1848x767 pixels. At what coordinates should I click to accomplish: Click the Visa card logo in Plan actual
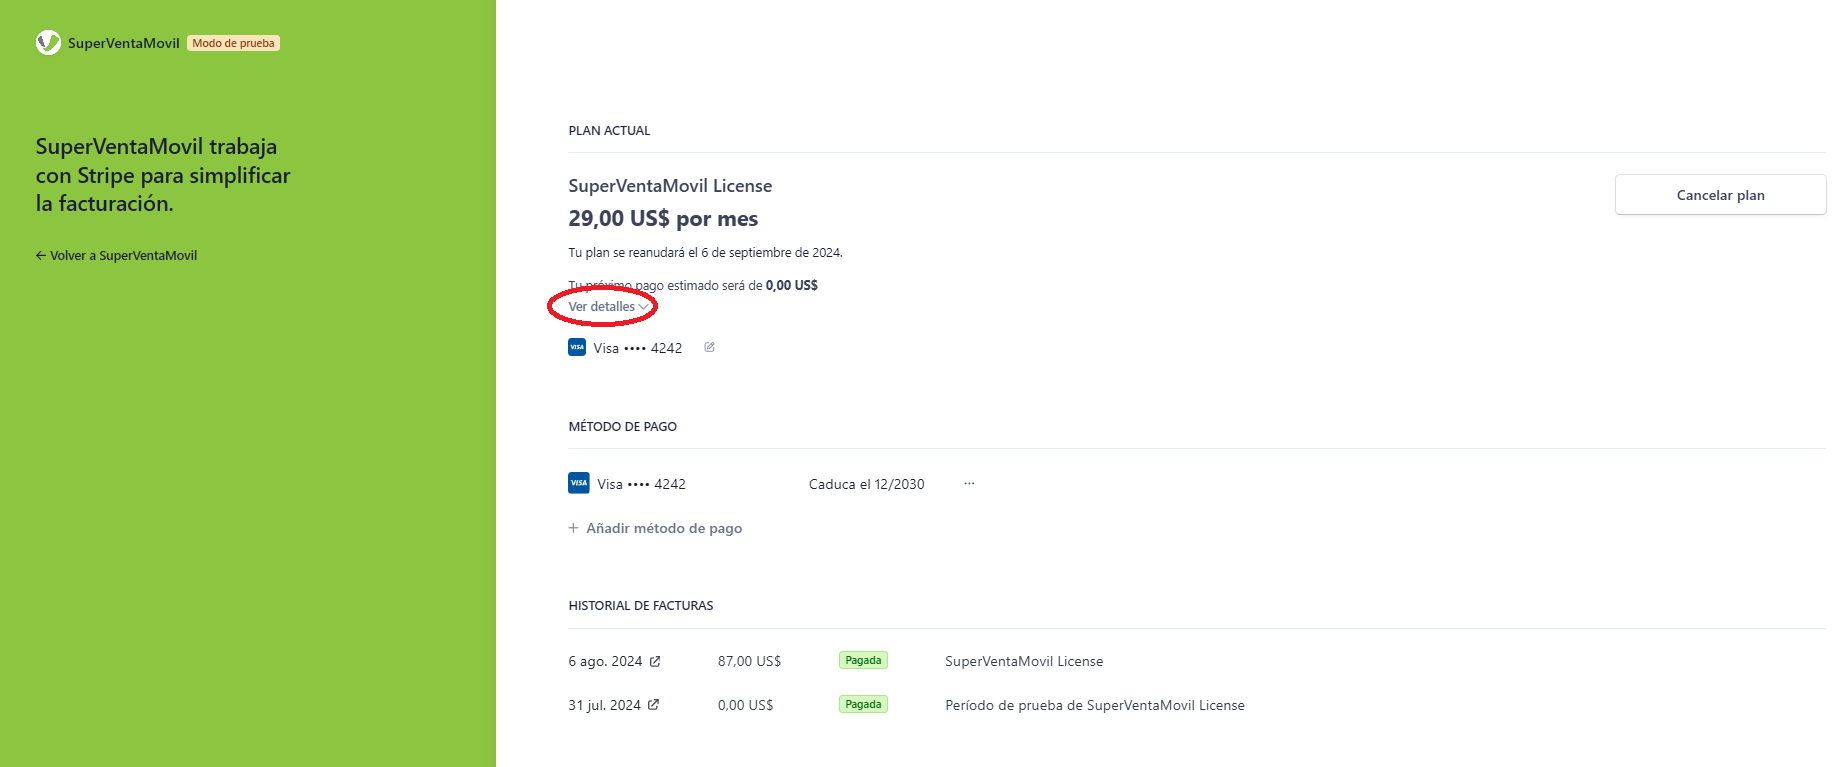point(577,347)
